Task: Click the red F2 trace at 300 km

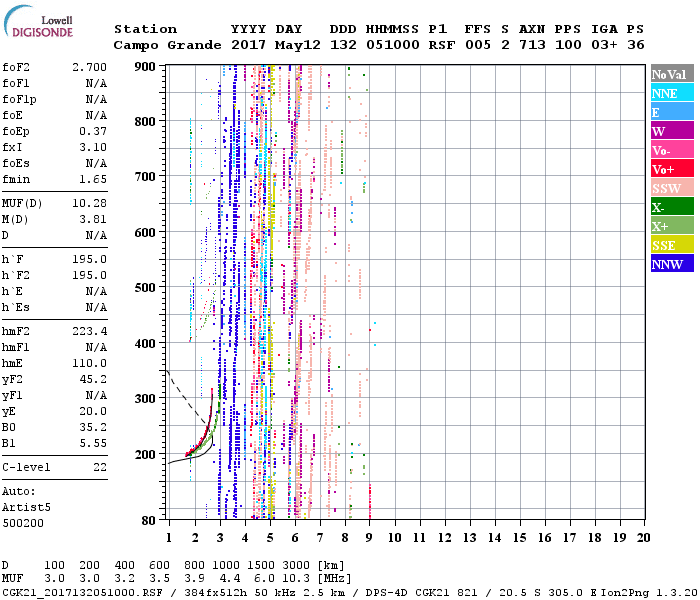Action: click(x=212, y=398)
